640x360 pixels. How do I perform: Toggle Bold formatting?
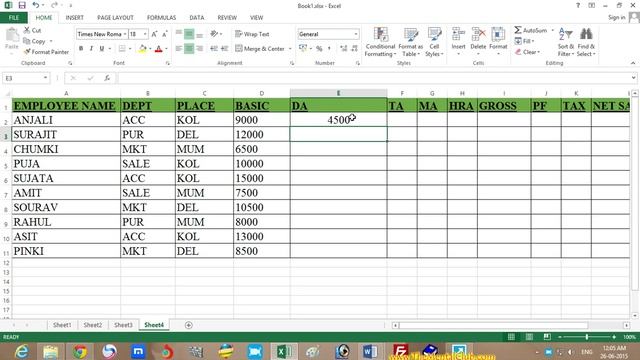(81, 49)
